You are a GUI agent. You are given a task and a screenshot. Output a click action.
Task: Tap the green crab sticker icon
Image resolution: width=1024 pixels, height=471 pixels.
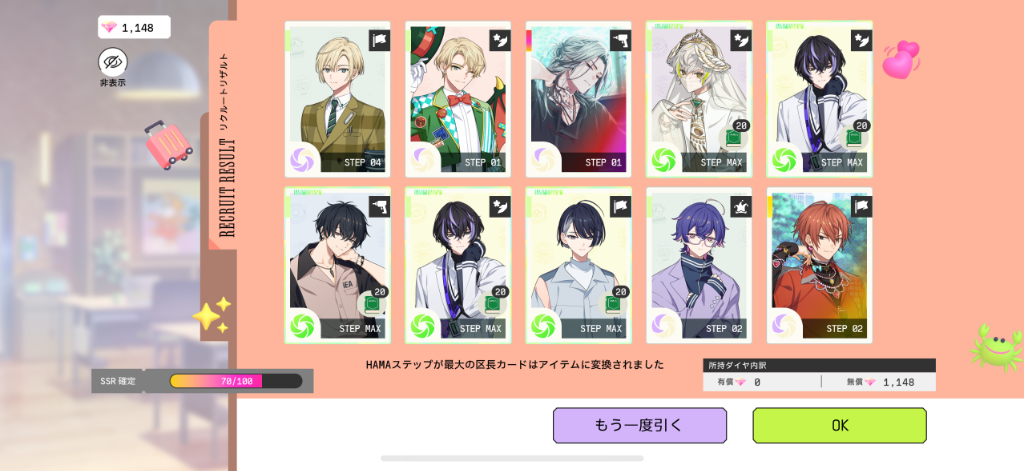point(996,348)
